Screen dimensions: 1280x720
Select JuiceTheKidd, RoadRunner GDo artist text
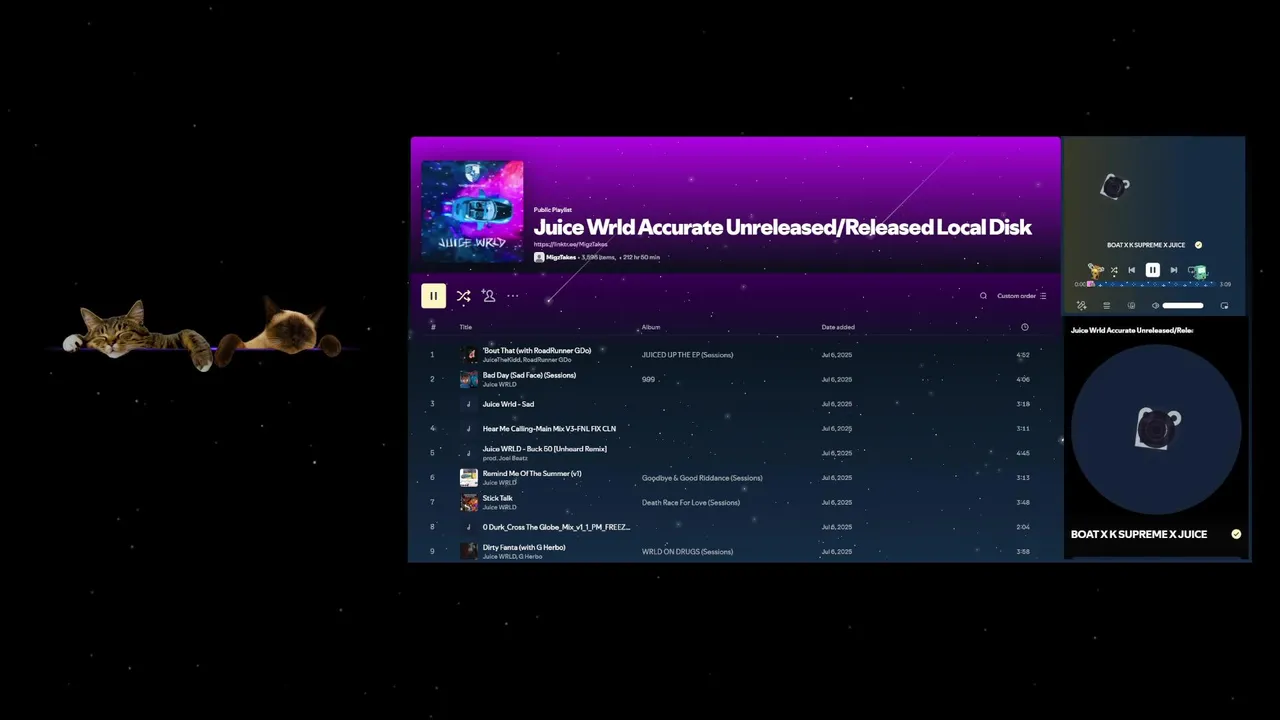tap(527, 359)
